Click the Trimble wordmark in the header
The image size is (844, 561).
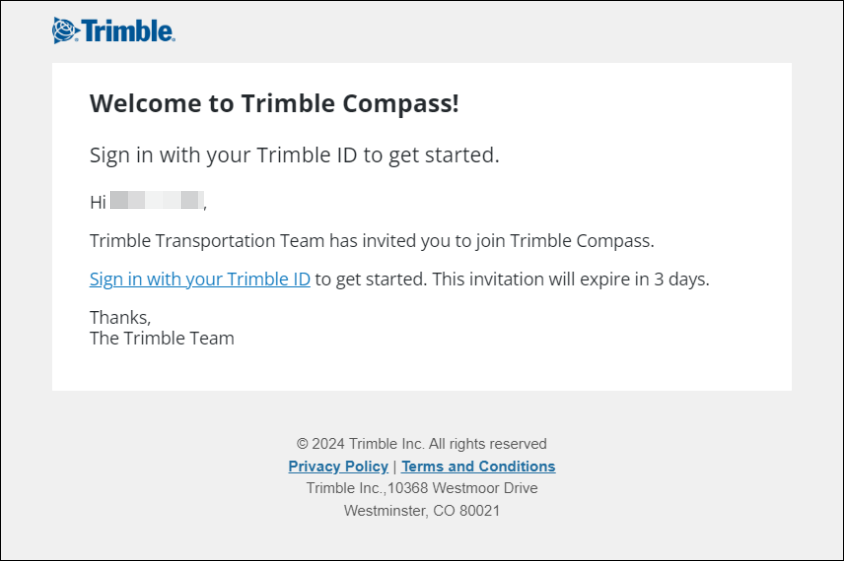point(128,31)
